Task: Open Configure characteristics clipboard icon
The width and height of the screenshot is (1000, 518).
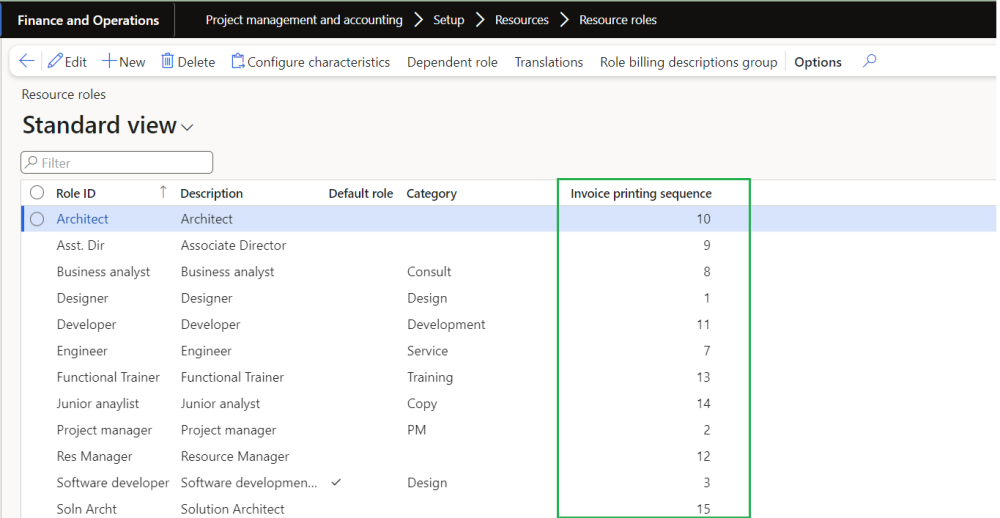Action: point(237,62)
